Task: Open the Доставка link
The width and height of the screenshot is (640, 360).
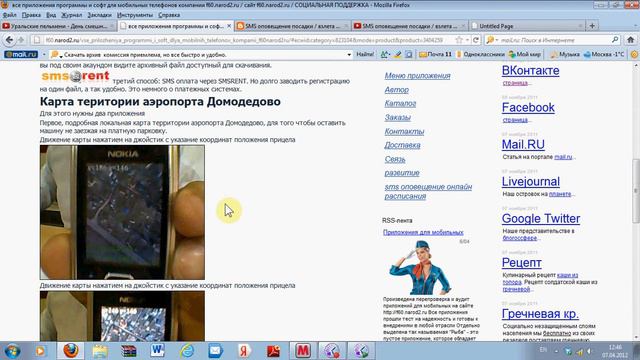Action: click(402, 145)
